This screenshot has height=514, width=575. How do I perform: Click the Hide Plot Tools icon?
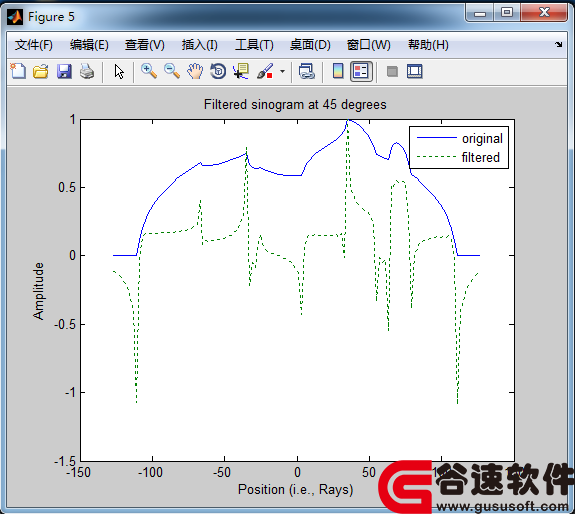click(392, 71)
